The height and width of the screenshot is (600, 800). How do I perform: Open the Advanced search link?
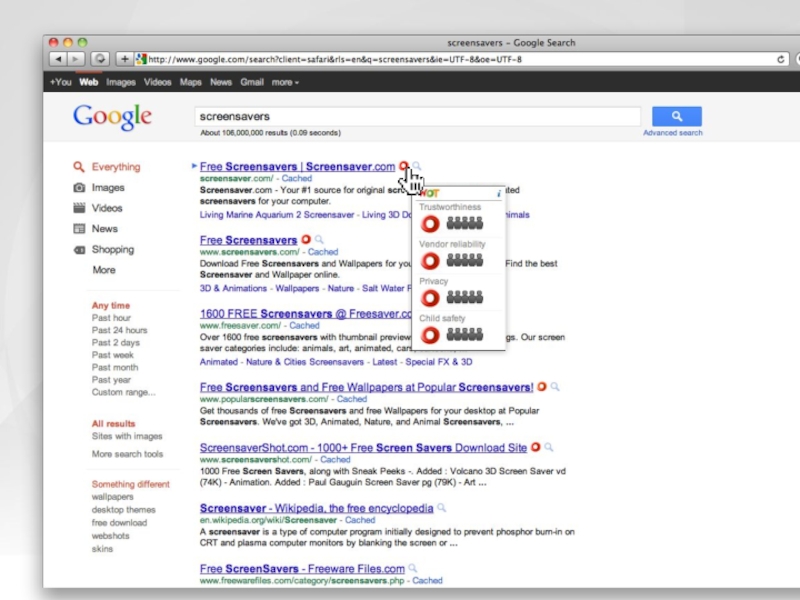click(x=672, y=133)
